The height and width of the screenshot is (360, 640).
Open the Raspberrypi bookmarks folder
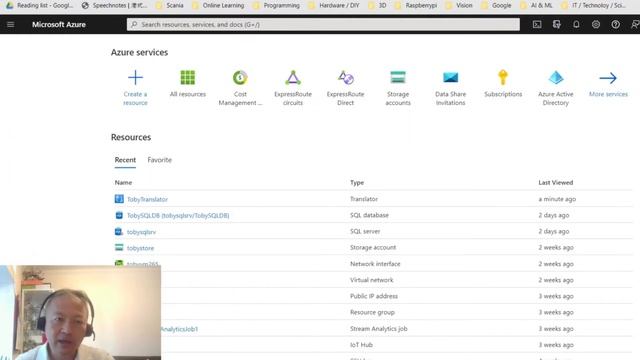416,5
